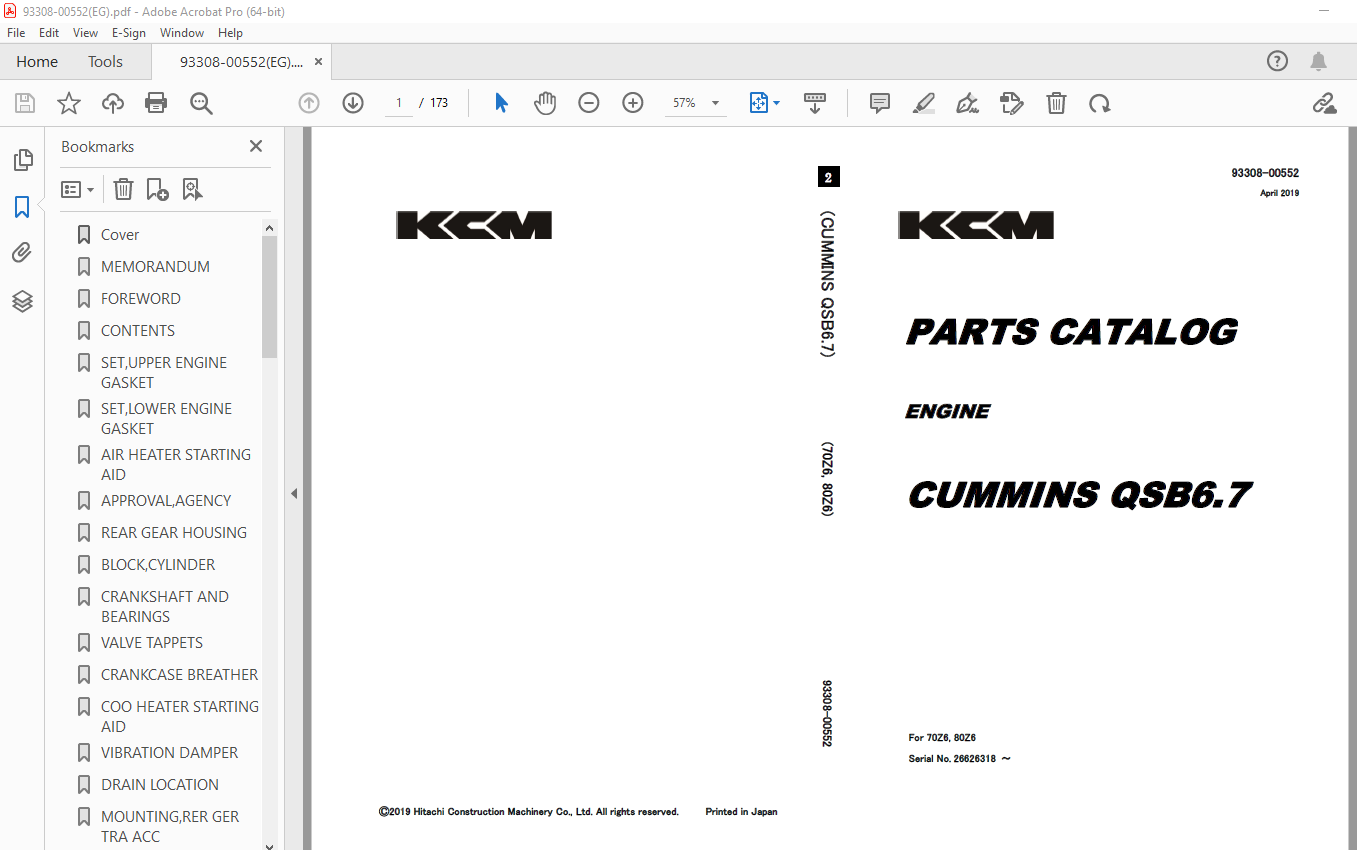Add a sticky note comment
This screenshot has height=850, width=1357.
click(880, 103)
